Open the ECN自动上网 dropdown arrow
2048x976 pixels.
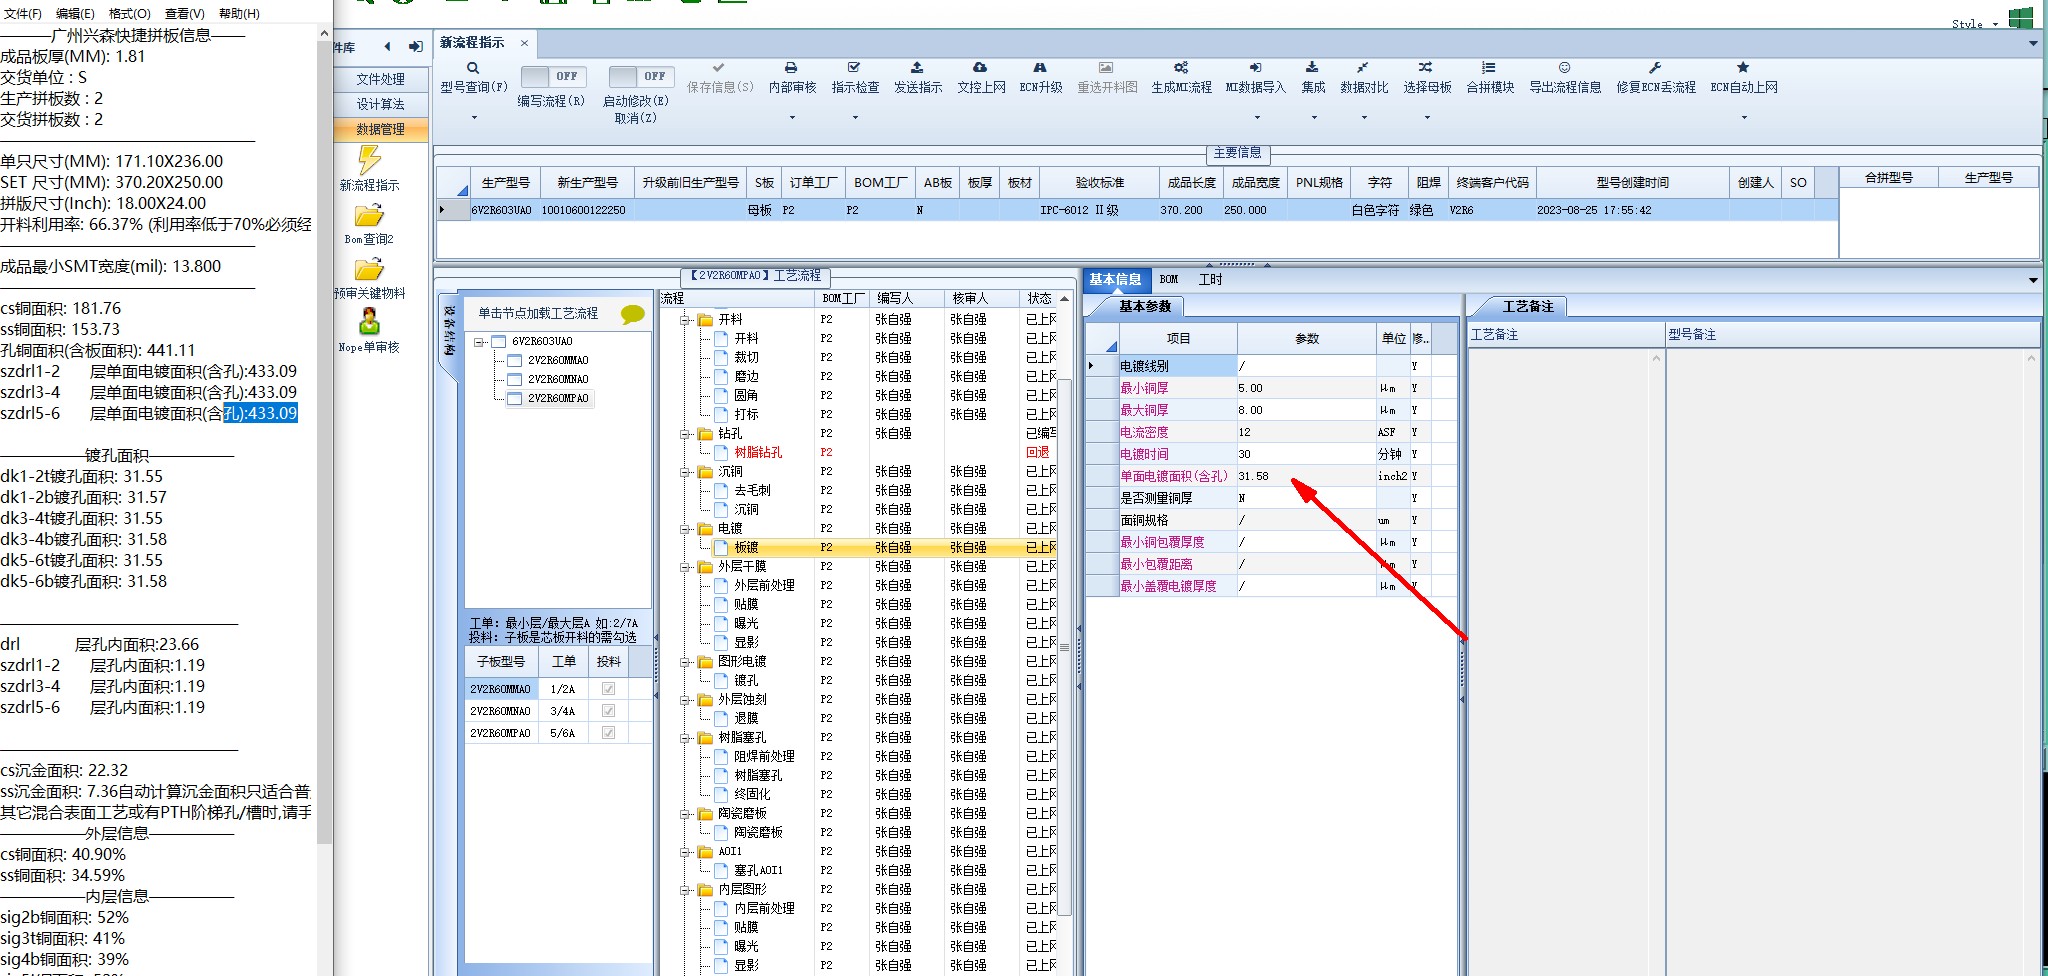click(1744, 118)
